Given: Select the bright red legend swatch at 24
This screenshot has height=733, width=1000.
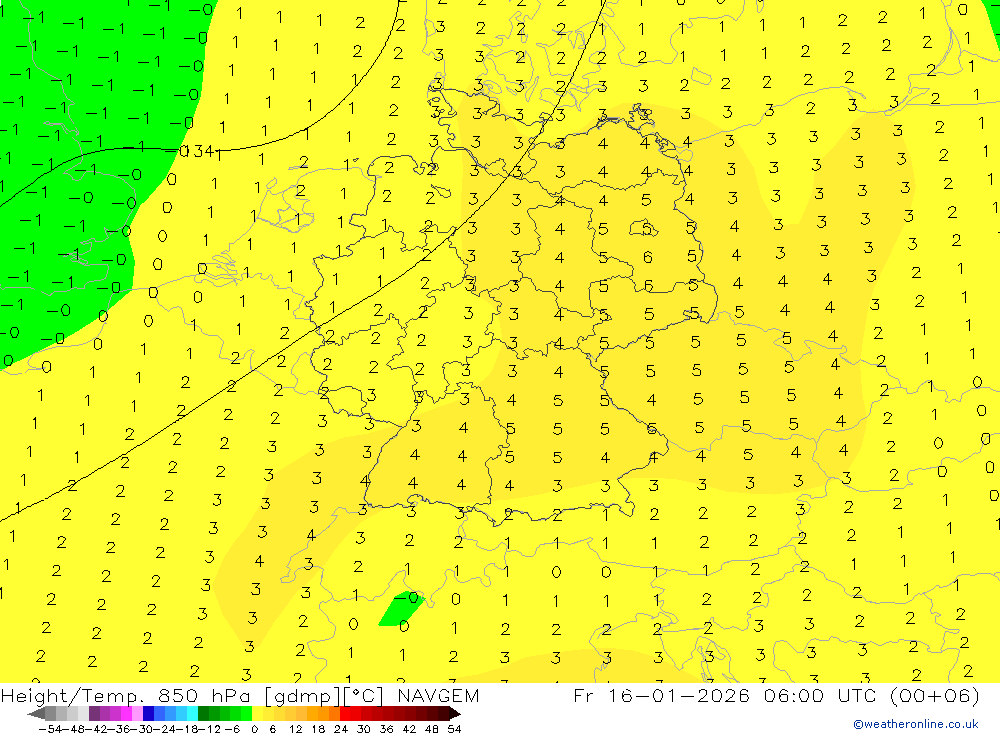Looking at the screenshot, I should (345, 714).
